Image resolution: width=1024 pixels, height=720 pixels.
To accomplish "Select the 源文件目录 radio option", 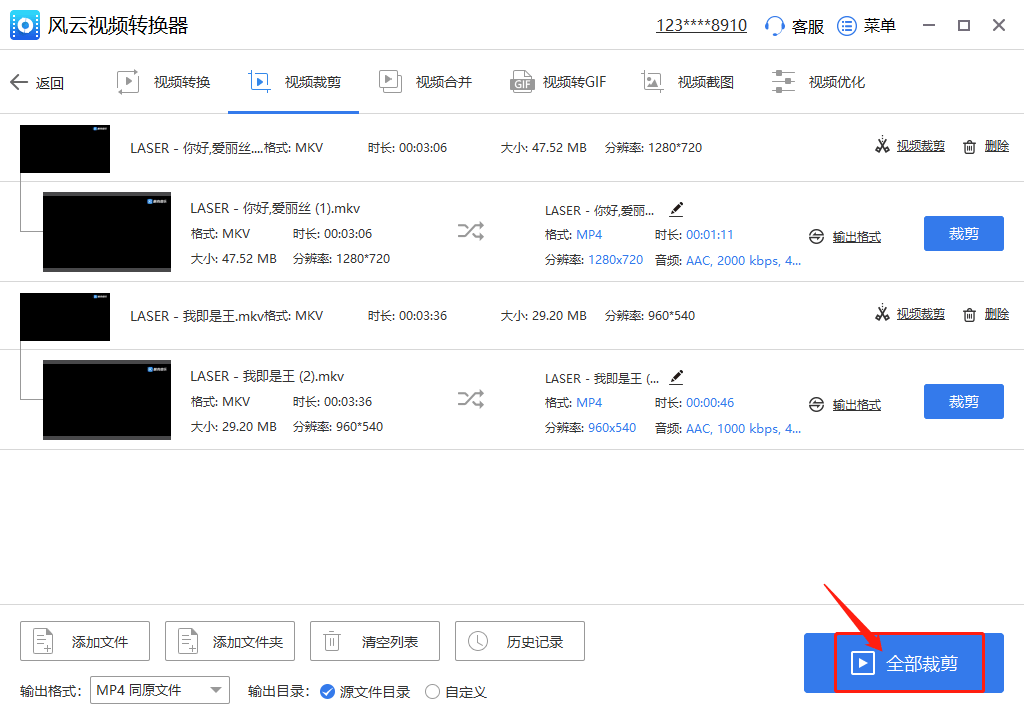I will (328, 691).
